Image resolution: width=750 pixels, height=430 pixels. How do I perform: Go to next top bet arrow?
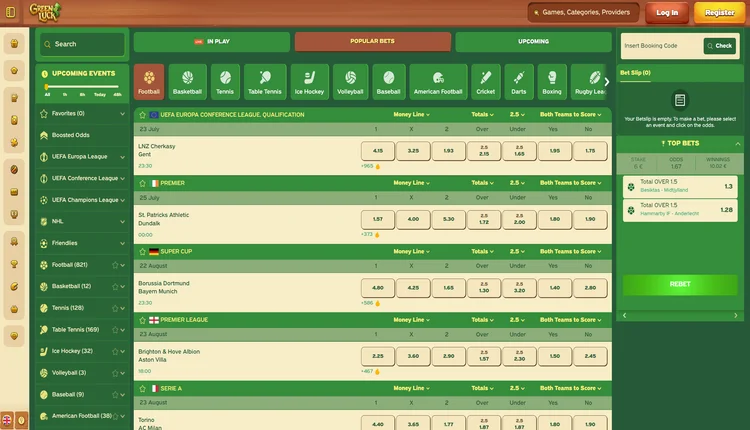736,315
